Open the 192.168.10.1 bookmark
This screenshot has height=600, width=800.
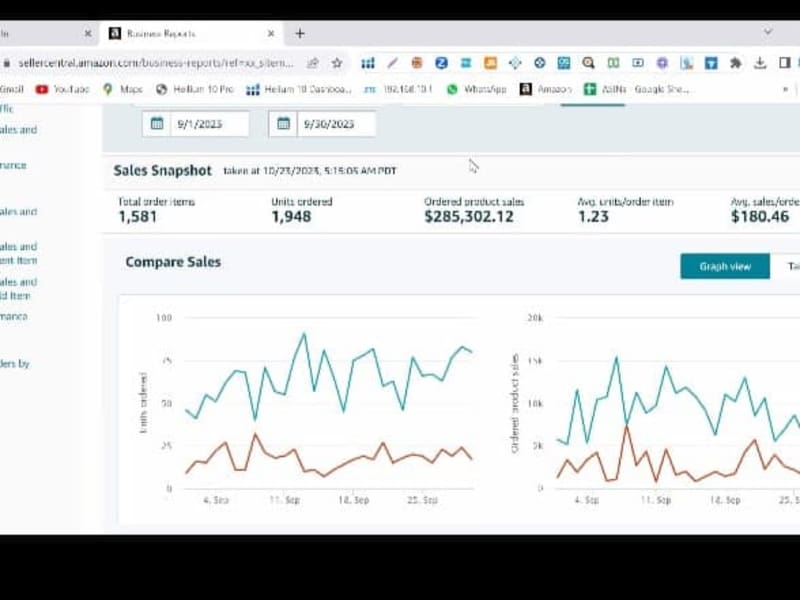[x=398, y=89]
